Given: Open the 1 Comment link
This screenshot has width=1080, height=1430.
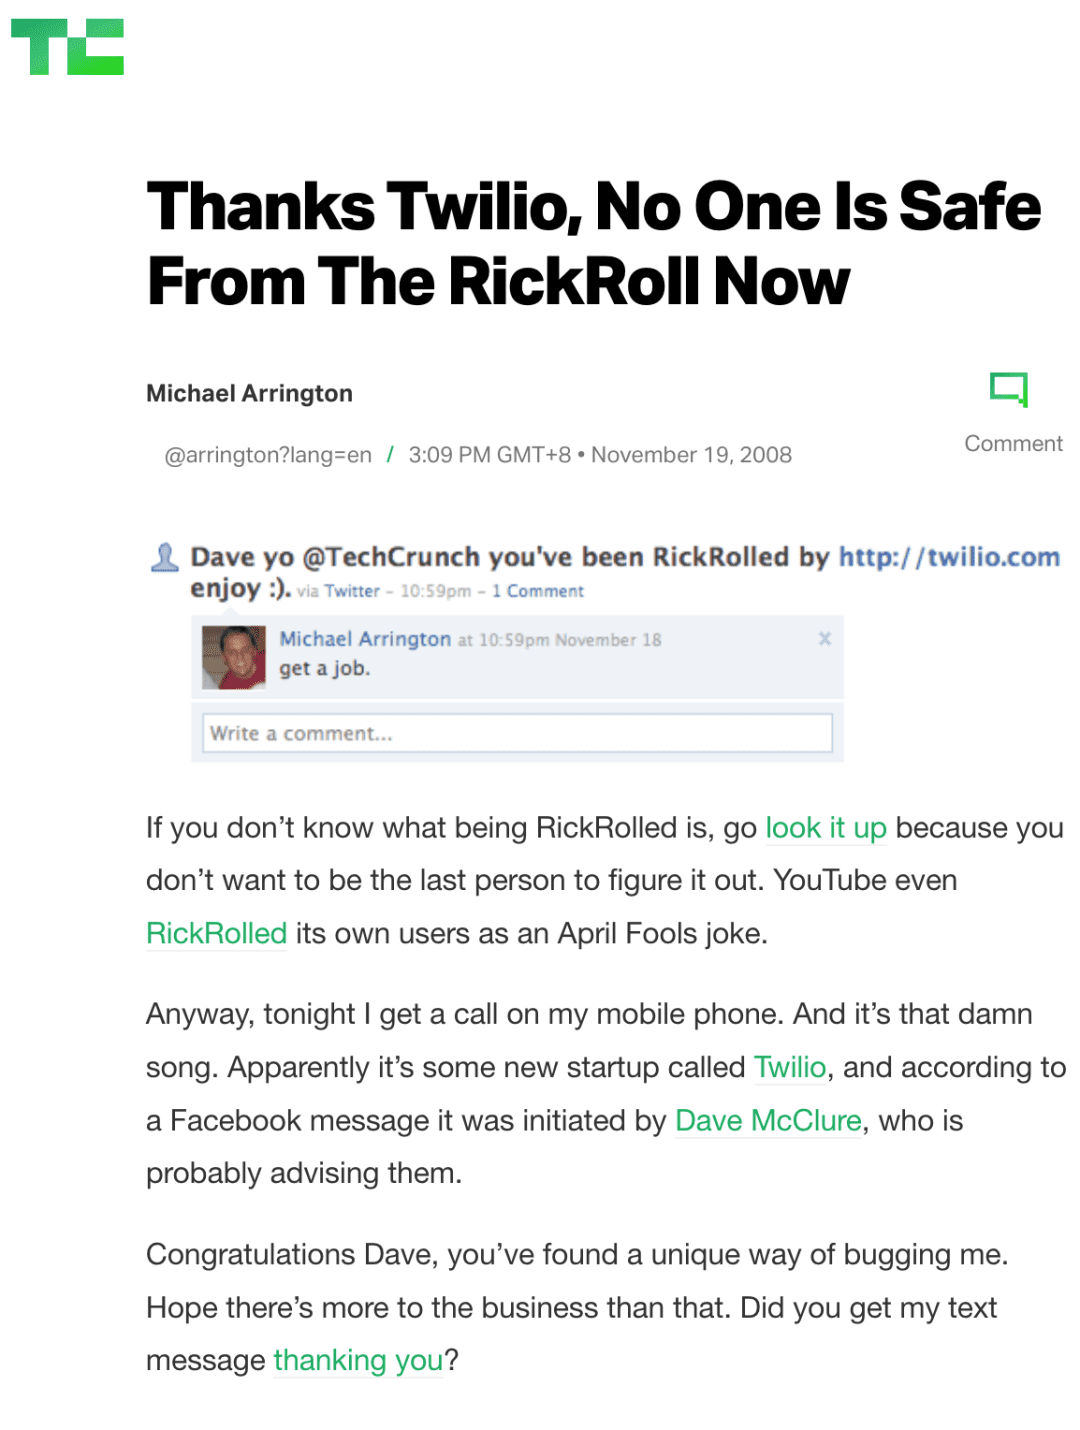Looking at the screenshot, I should [538, 591].
